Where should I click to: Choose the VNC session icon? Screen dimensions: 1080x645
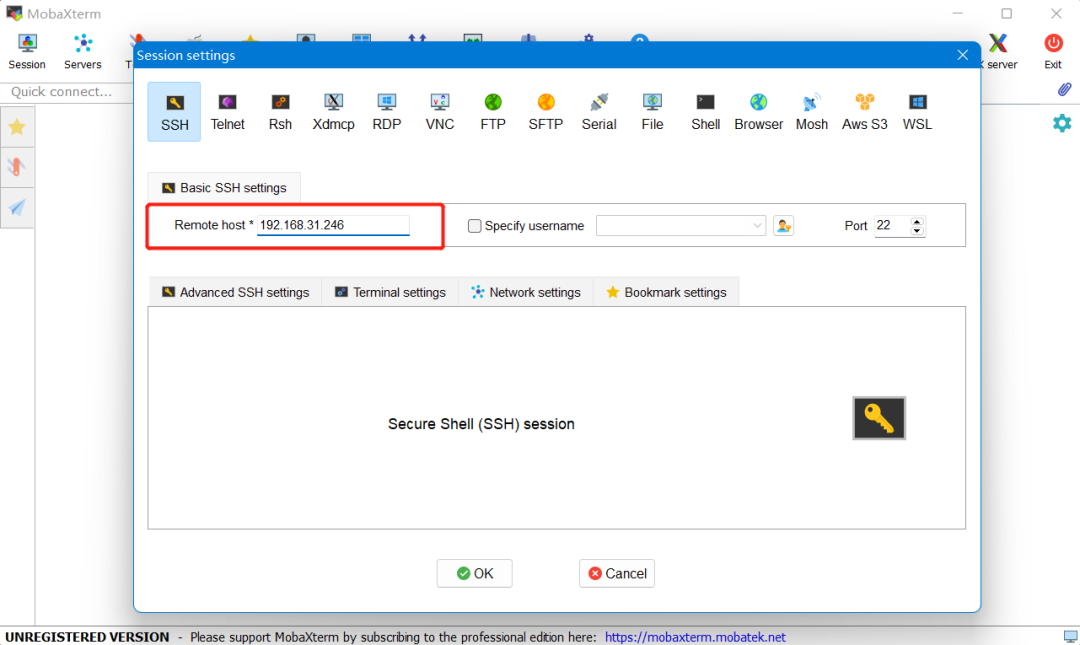439,112
